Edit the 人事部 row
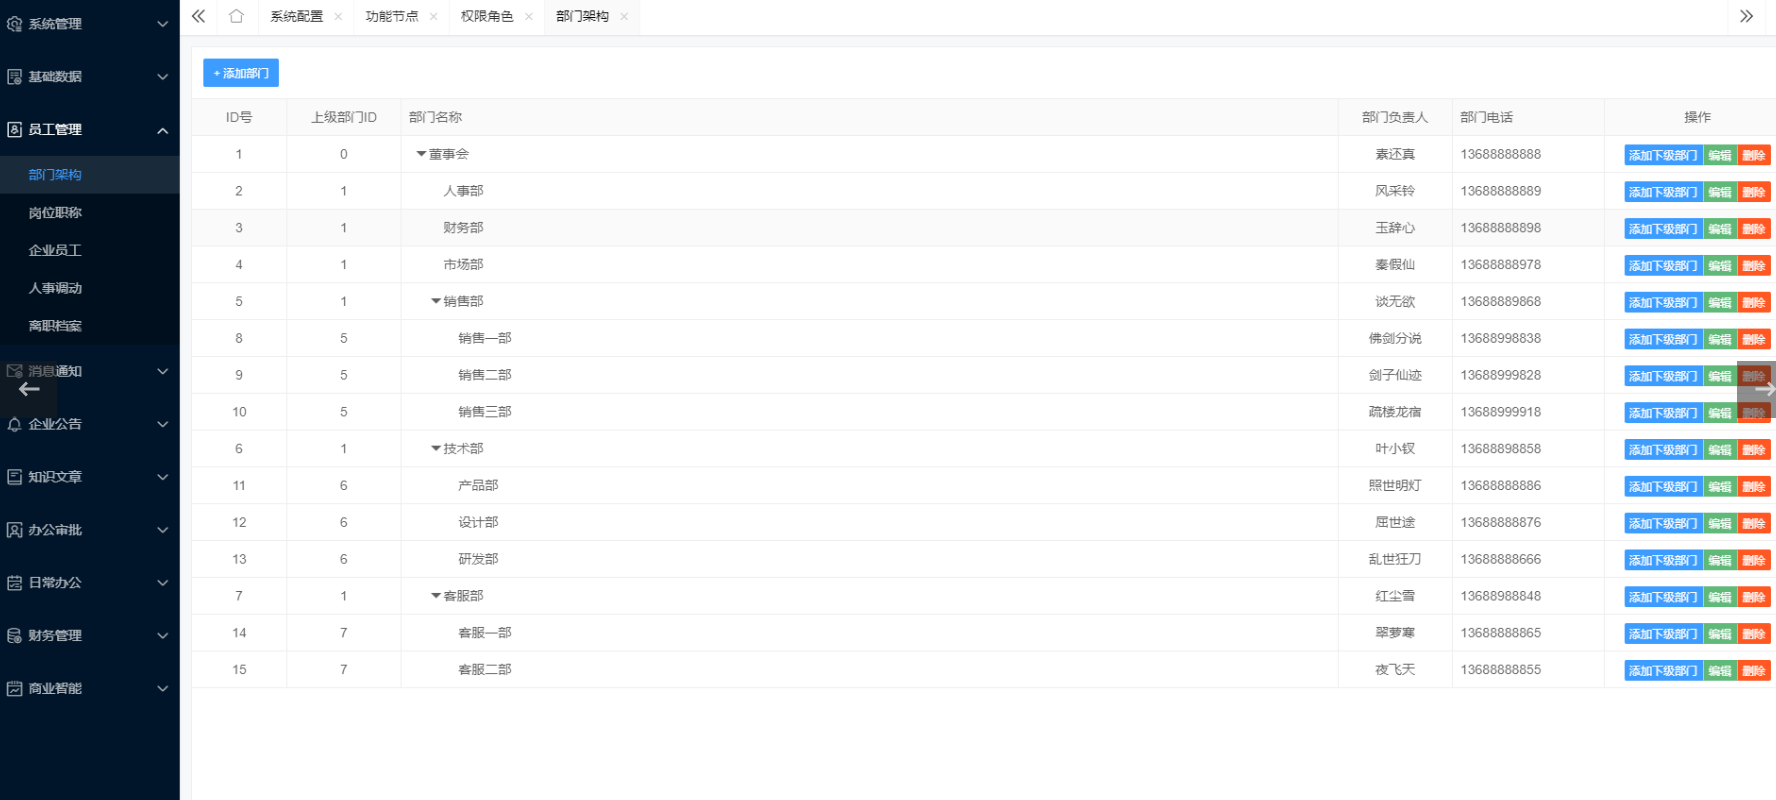The width and height of the screenshot is (1776, 800). [1720, 192]
